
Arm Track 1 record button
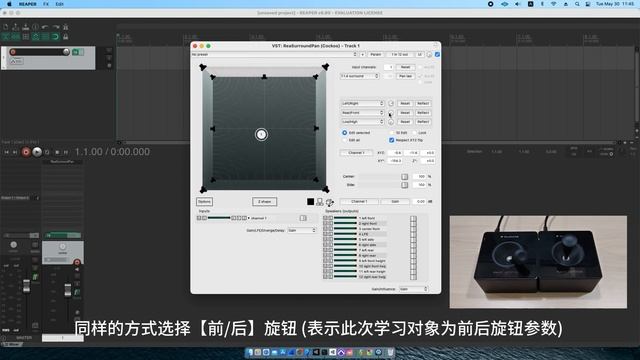point(13,52)
